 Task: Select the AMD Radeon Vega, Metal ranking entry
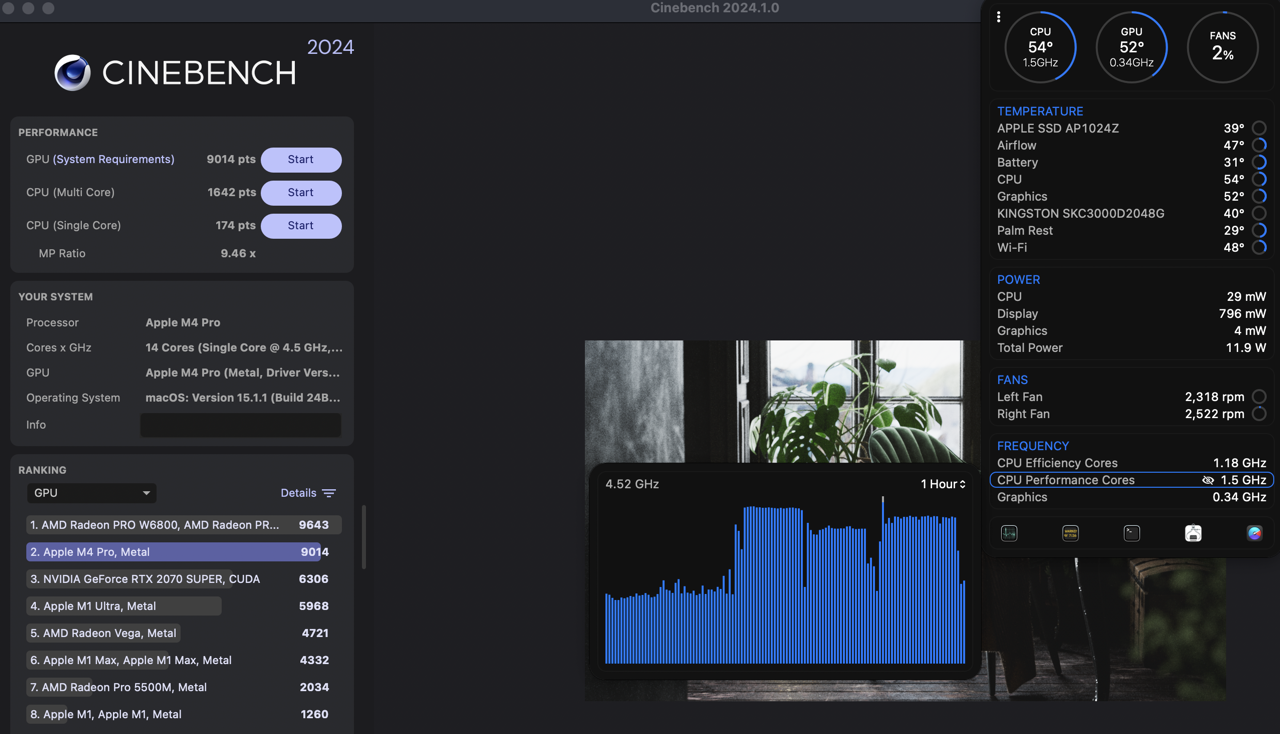click(184, 633)
